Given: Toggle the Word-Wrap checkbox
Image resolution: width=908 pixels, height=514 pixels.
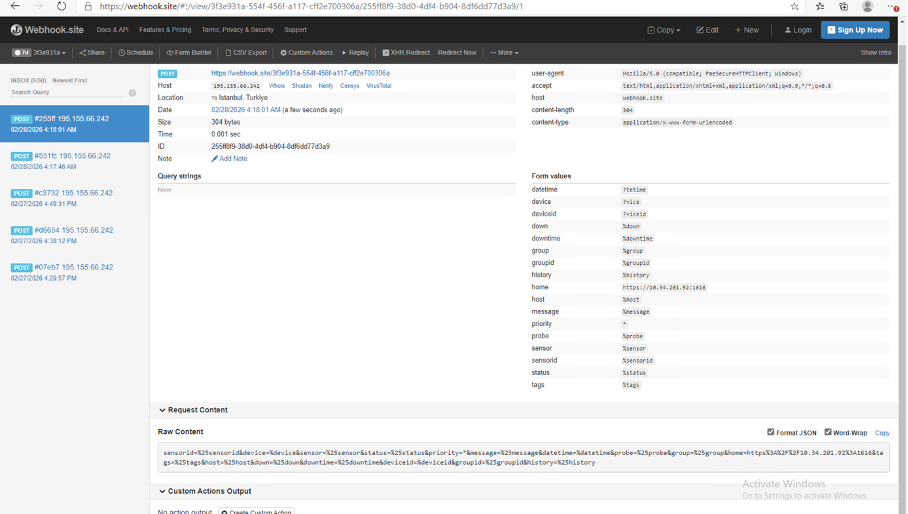Looking at the screenshot, I should (x=828, y=432).
